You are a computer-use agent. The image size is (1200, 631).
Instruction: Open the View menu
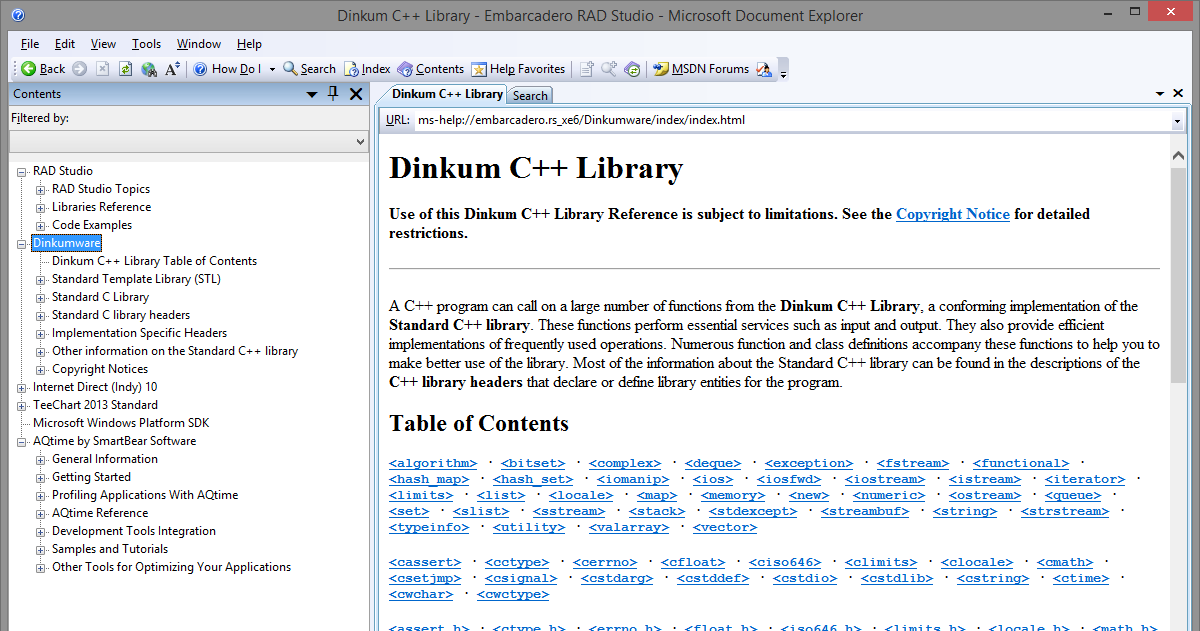[x=103, y=44]
